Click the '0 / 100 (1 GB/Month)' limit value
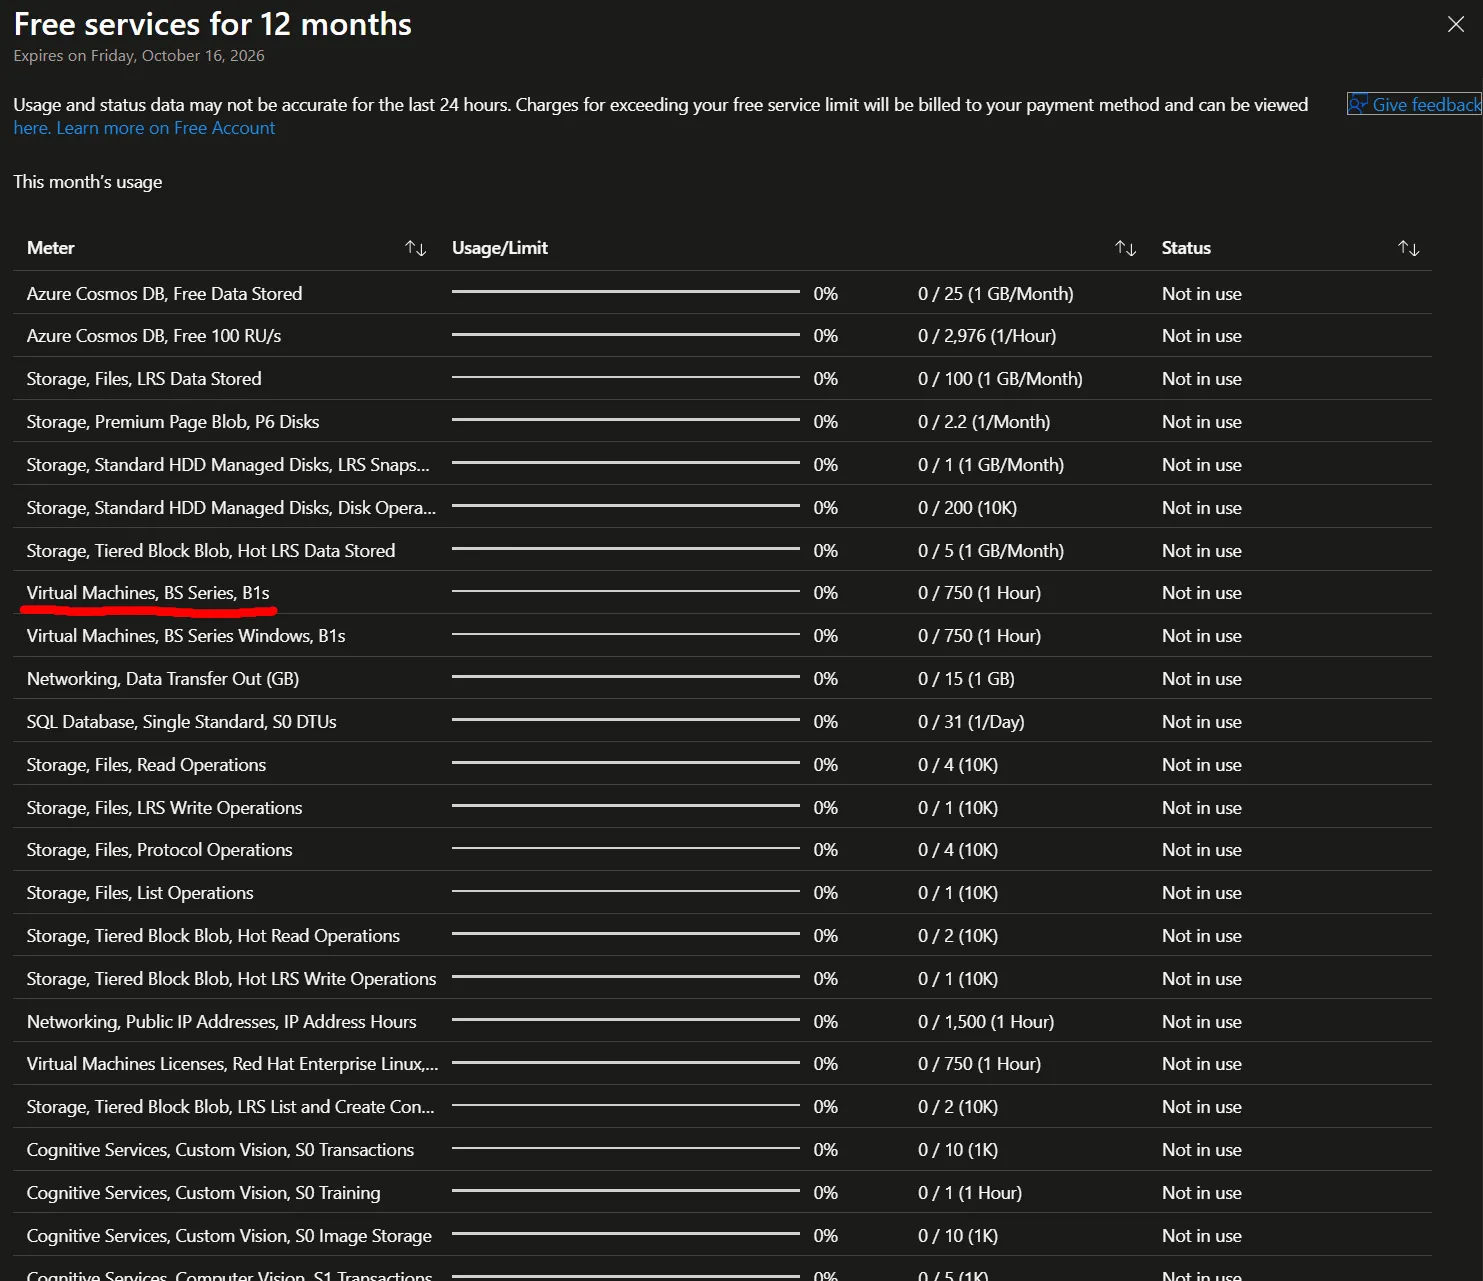 (1000, 379)
